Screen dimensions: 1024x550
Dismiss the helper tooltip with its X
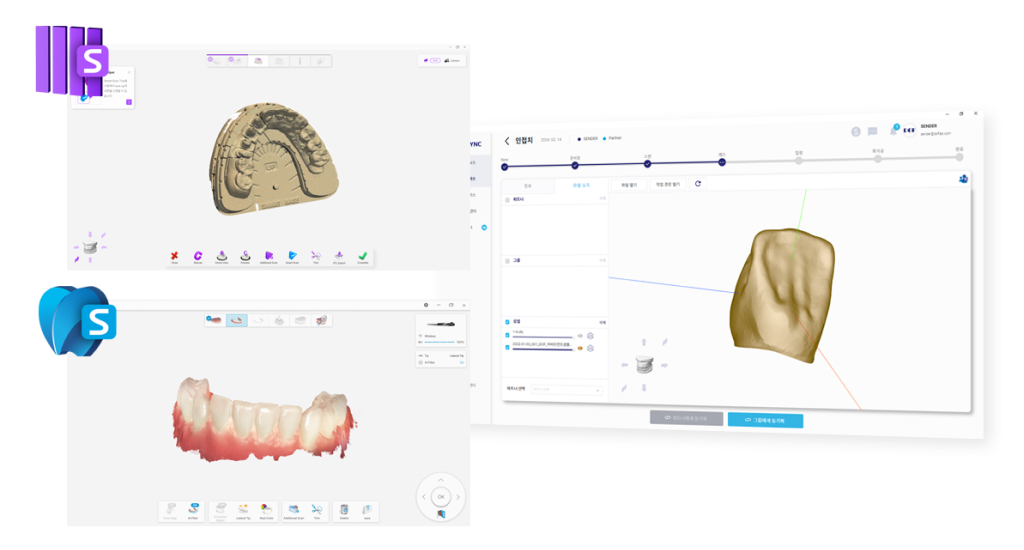(129, 72)
